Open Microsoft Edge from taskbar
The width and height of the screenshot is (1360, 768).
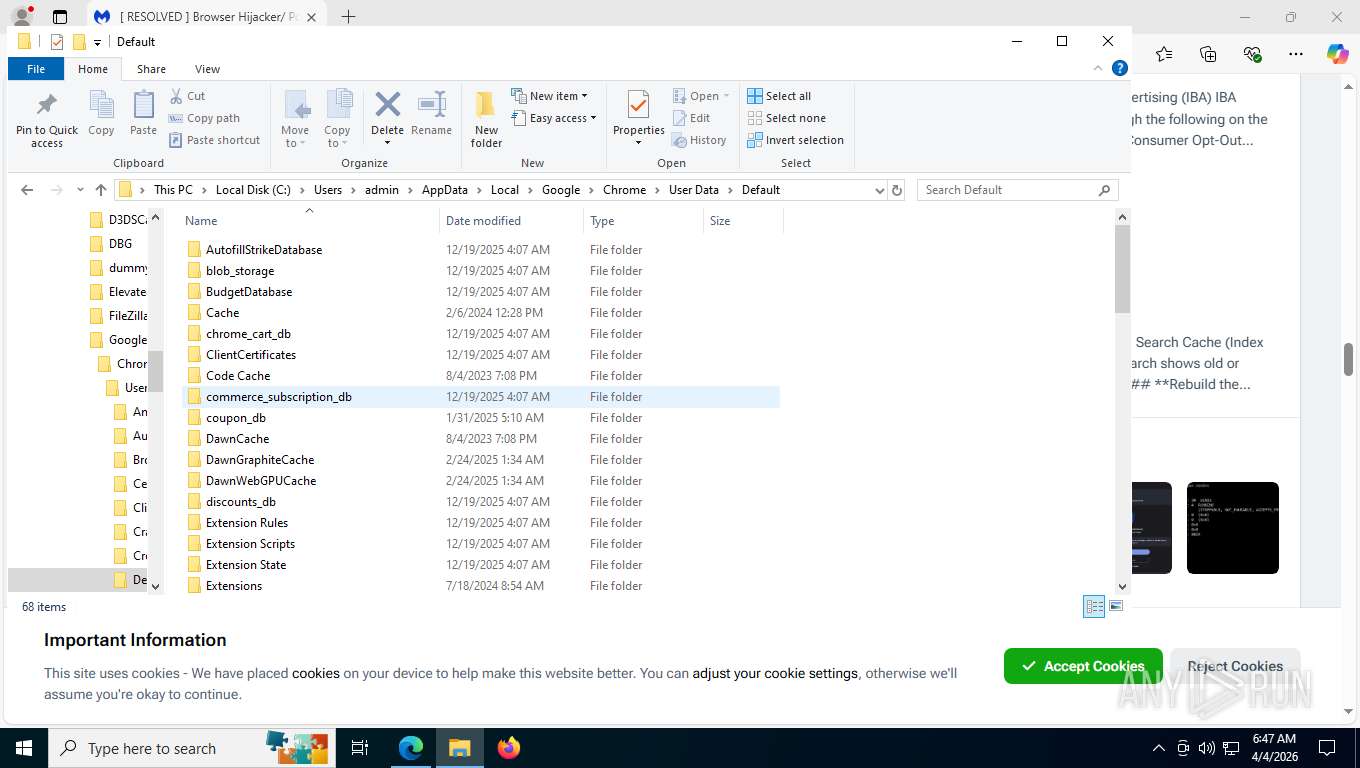coord(411,747)
